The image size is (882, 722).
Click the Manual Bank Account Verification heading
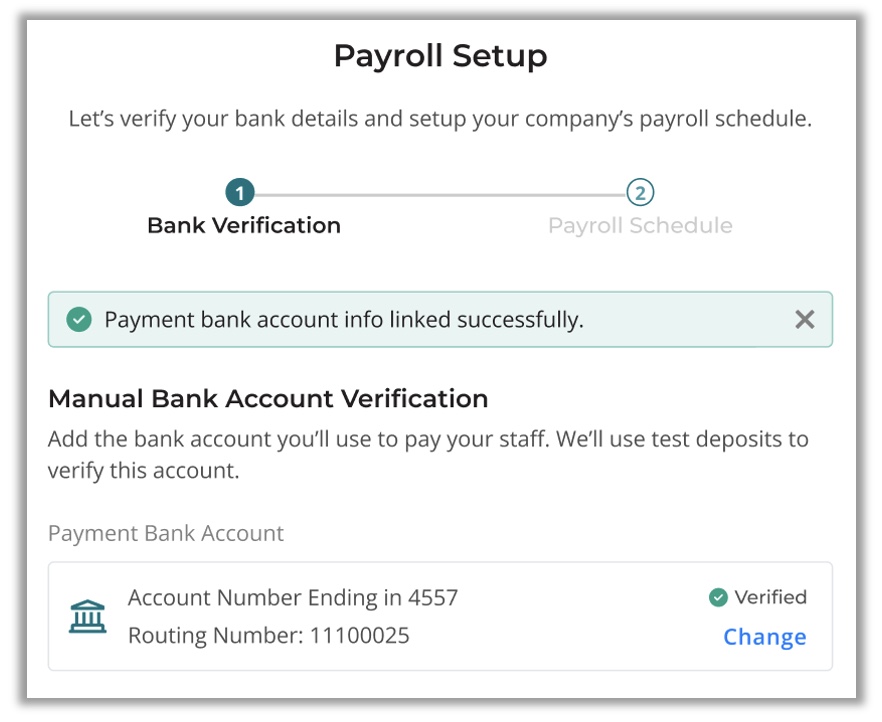(x=268, y=399)
